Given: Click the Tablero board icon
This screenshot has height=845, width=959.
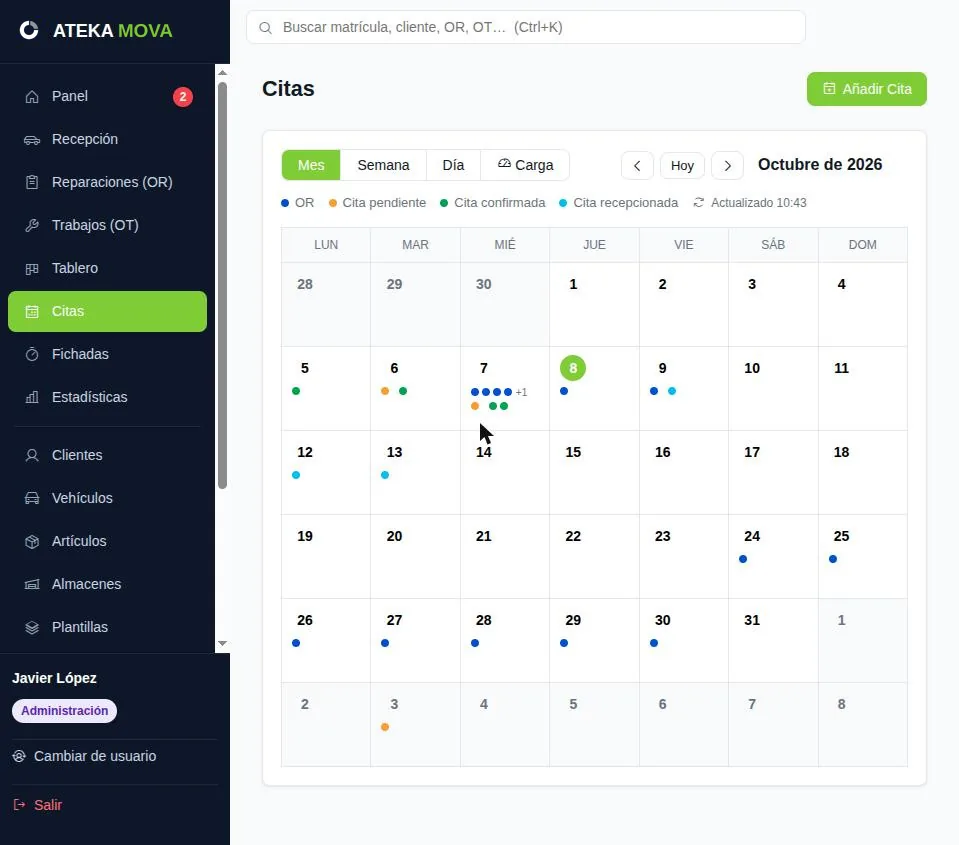Looking at the screenshot, I should tap(32, 268).
